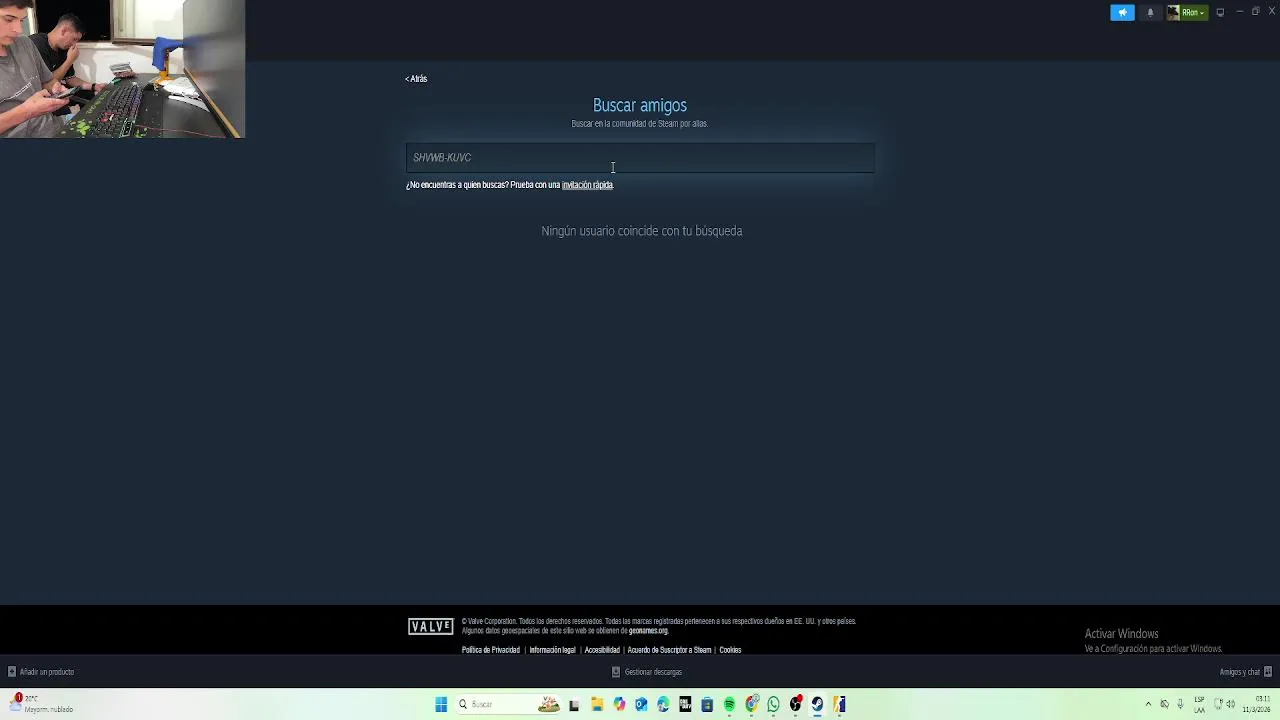Viewport: 1280px width, 720px height.
Task: Click the webcam overlay thumbnail
Action: point(122,69)
